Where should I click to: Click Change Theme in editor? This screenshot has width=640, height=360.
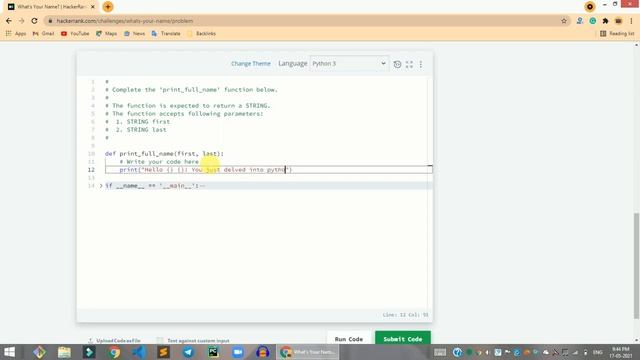(x=251, y=64)
